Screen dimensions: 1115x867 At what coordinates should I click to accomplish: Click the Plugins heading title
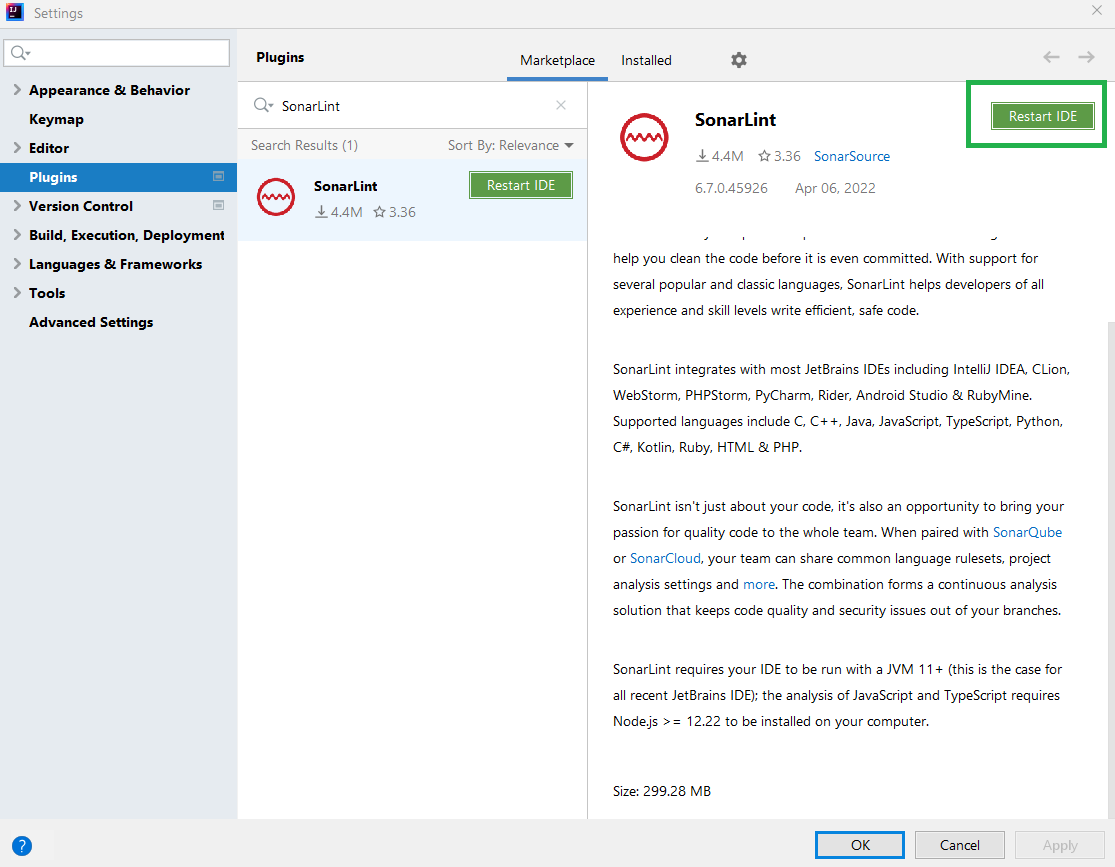pyautogui.click(x=280, y=57)
